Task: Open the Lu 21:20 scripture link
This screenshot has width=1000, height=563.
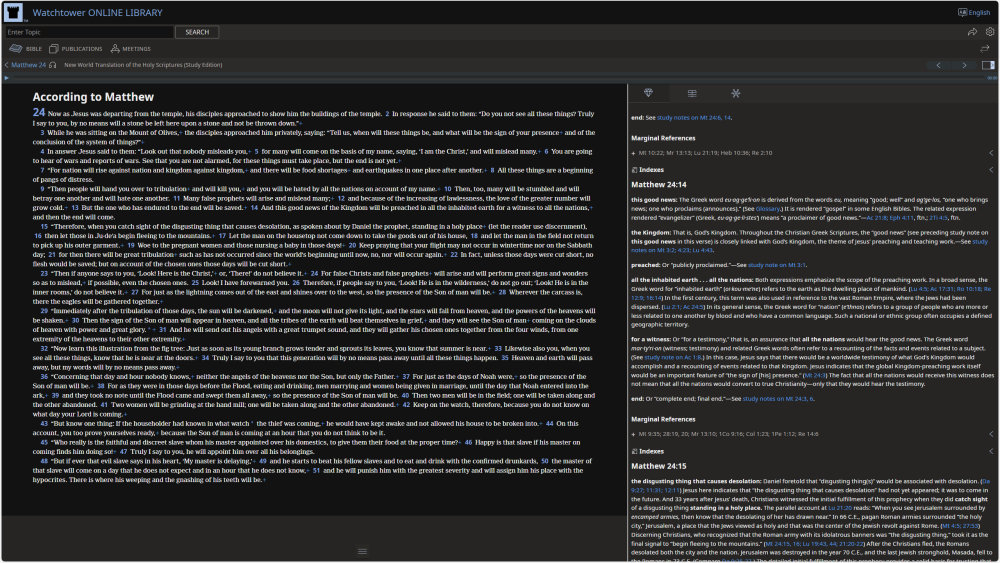Action: [x=840, y=508]
